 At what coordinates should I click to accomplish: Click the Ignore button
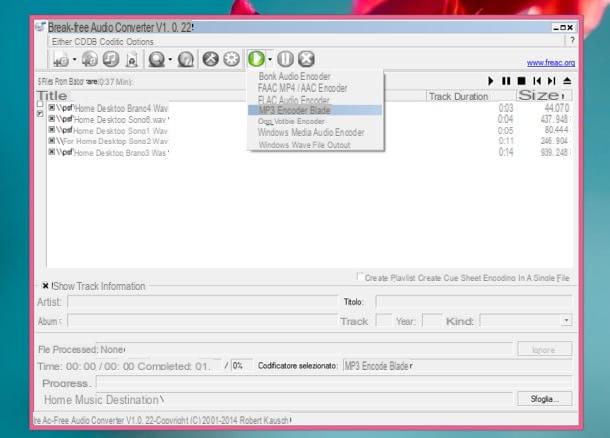point(545,349)
